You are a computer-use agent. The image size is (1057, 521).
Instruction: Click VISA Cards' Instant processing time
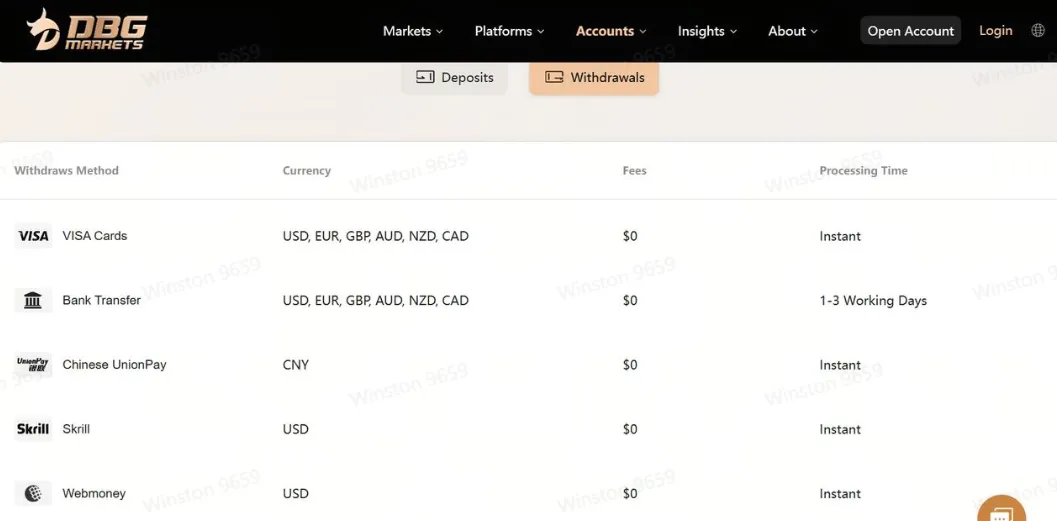(x=840, y=237)
